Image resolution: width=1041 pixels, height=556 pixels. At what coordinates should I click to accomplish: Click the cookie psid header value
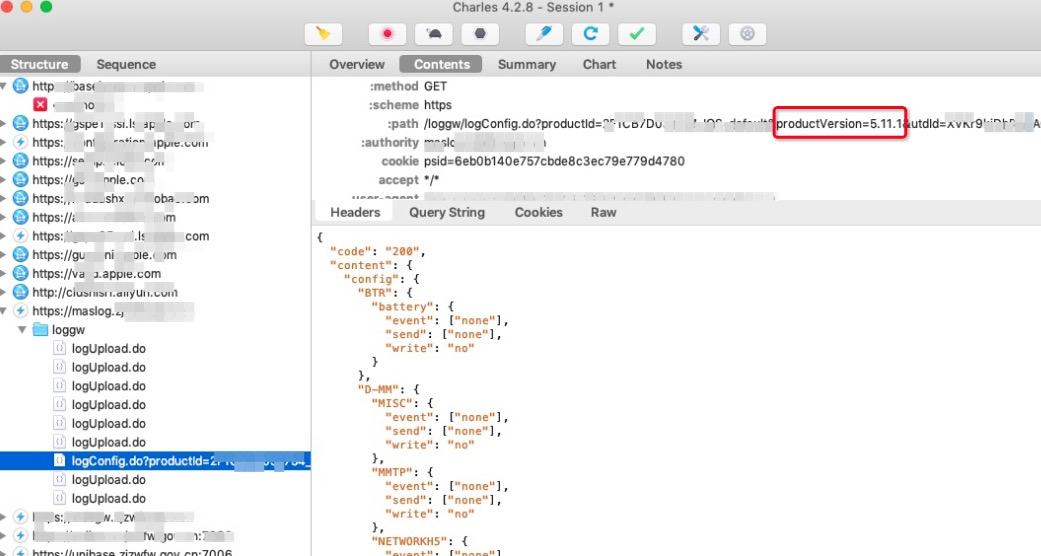pos(554,161)
